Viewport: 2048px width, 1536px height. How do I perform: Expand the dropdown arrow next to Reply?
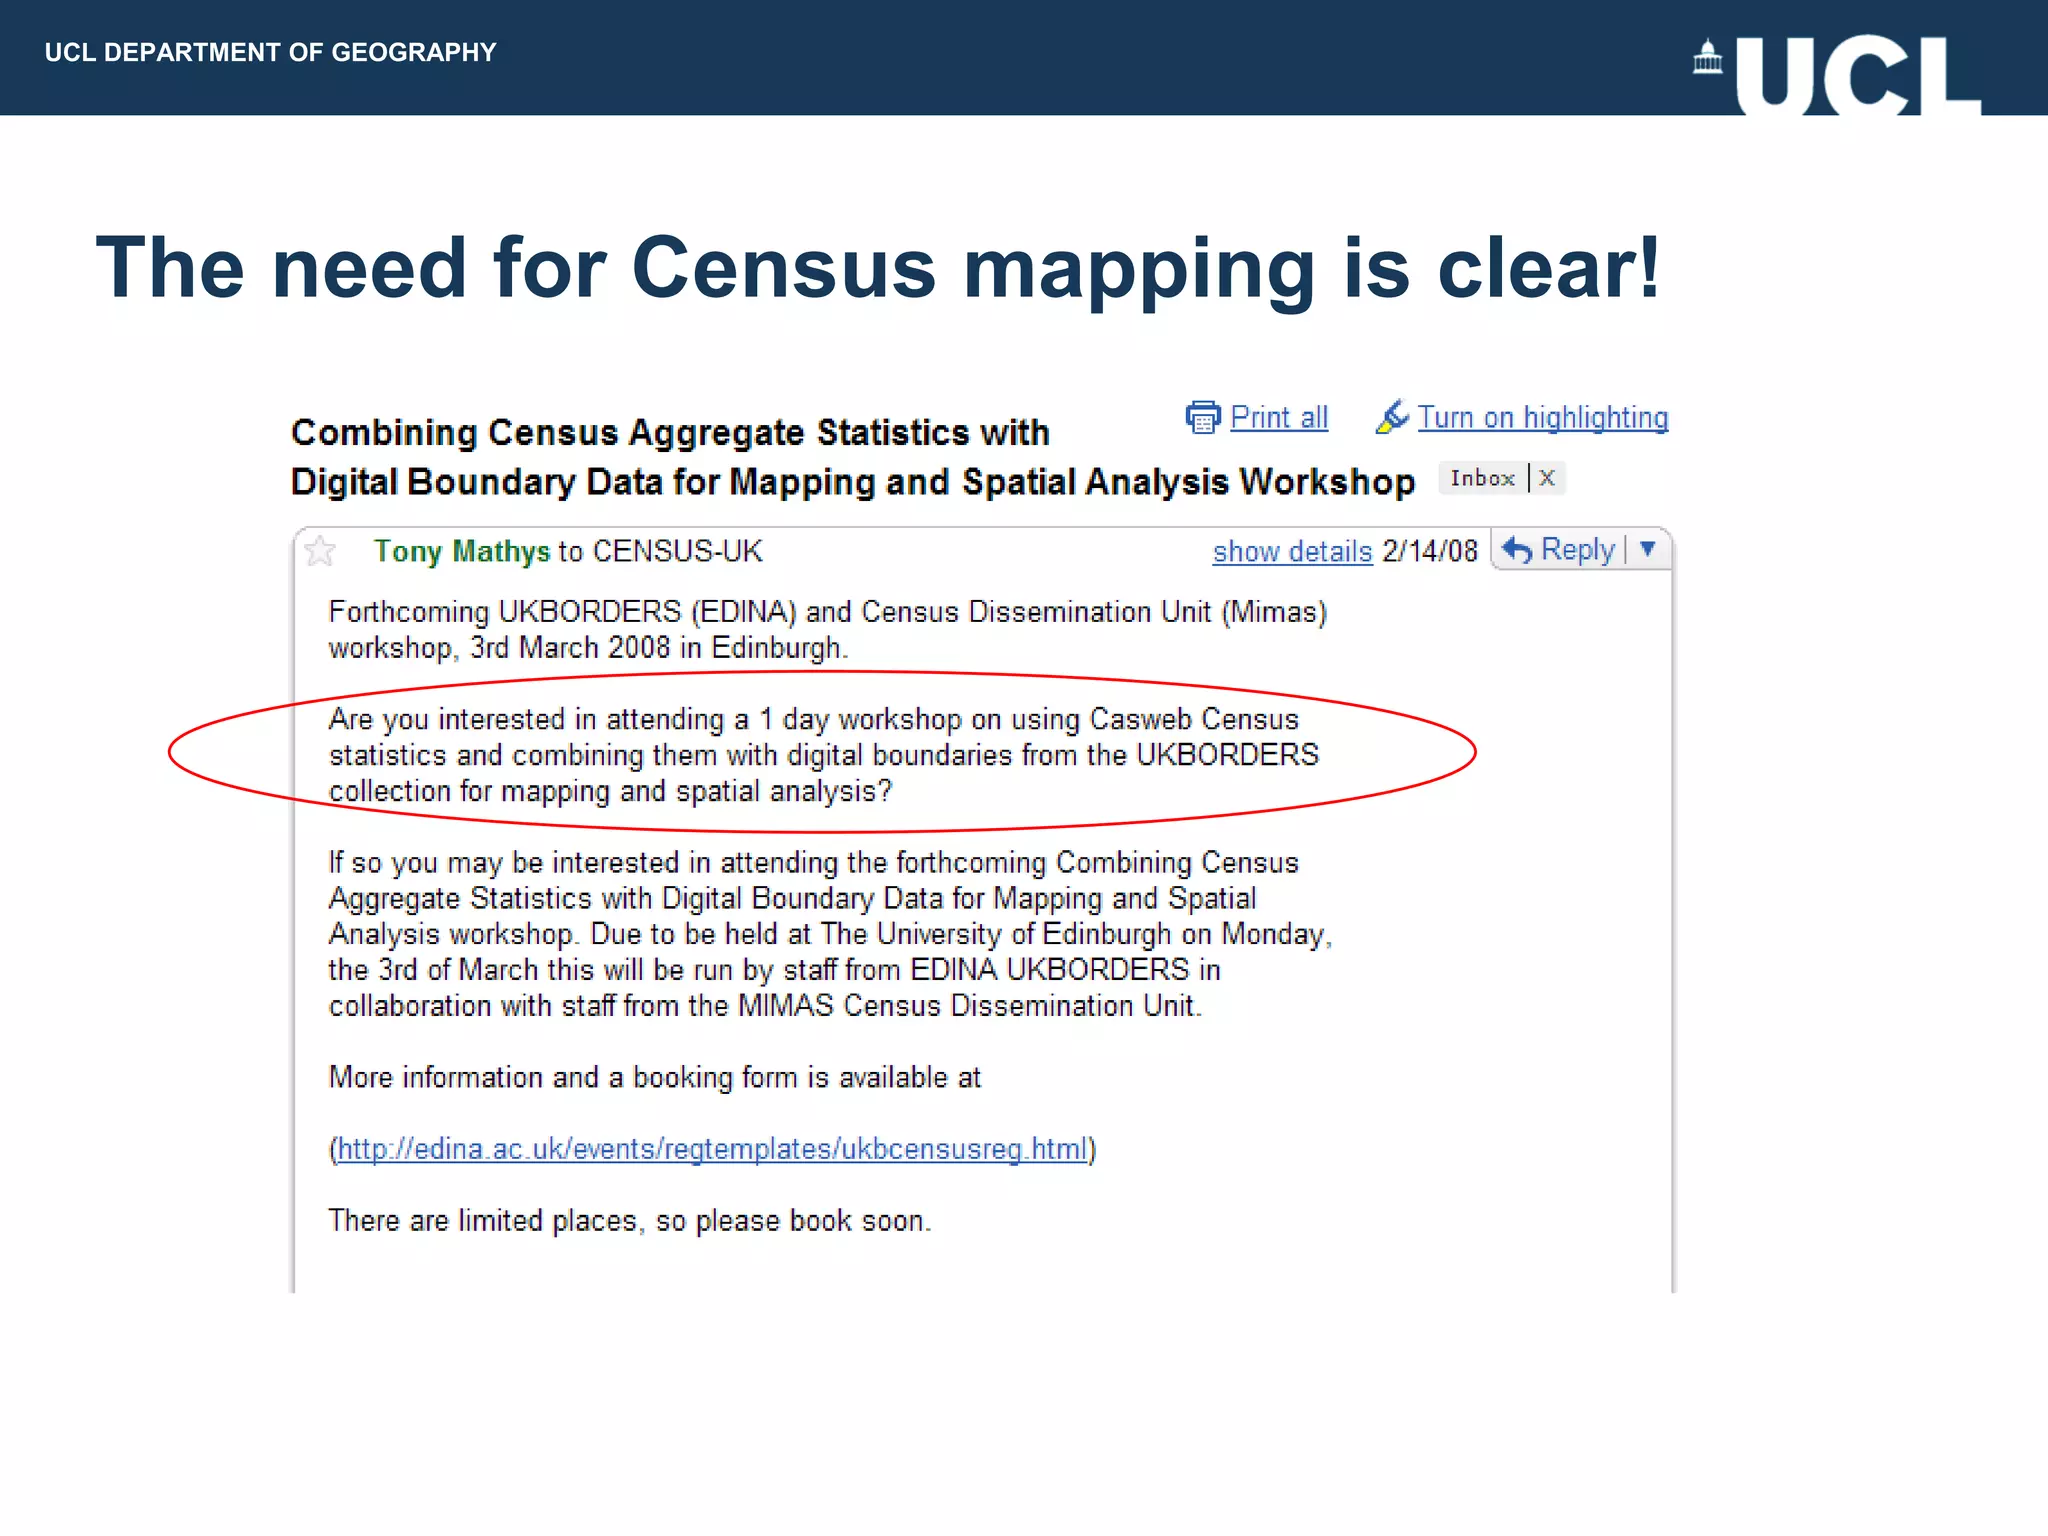pyautogui.click(x=1648, y=549)
